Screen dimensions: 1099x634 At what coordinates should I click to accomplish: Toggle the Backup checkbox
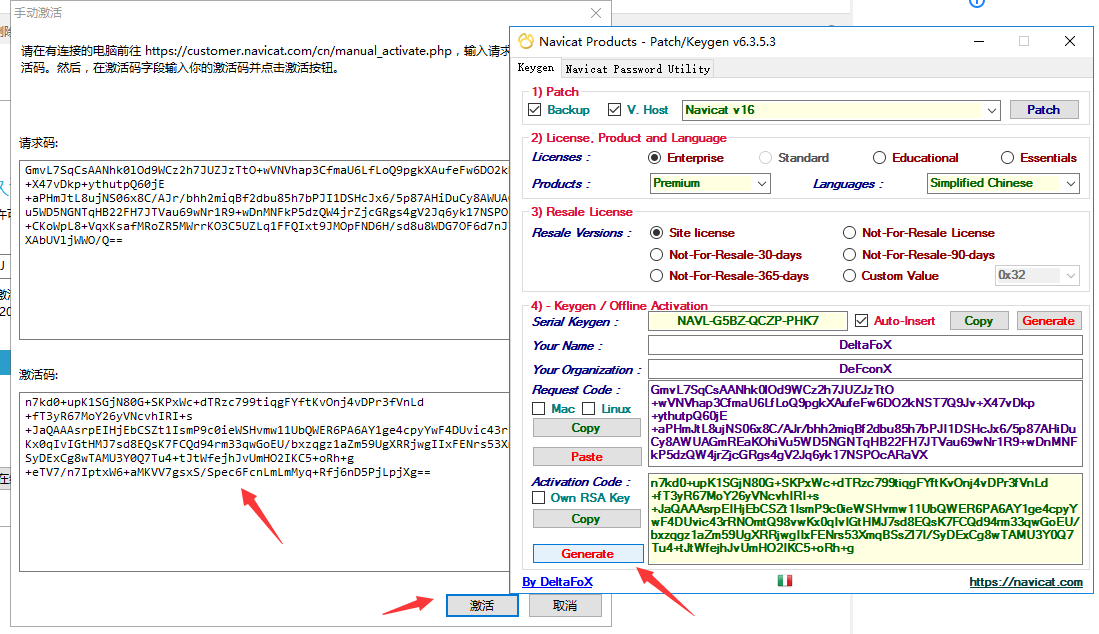tap(534, 110)
